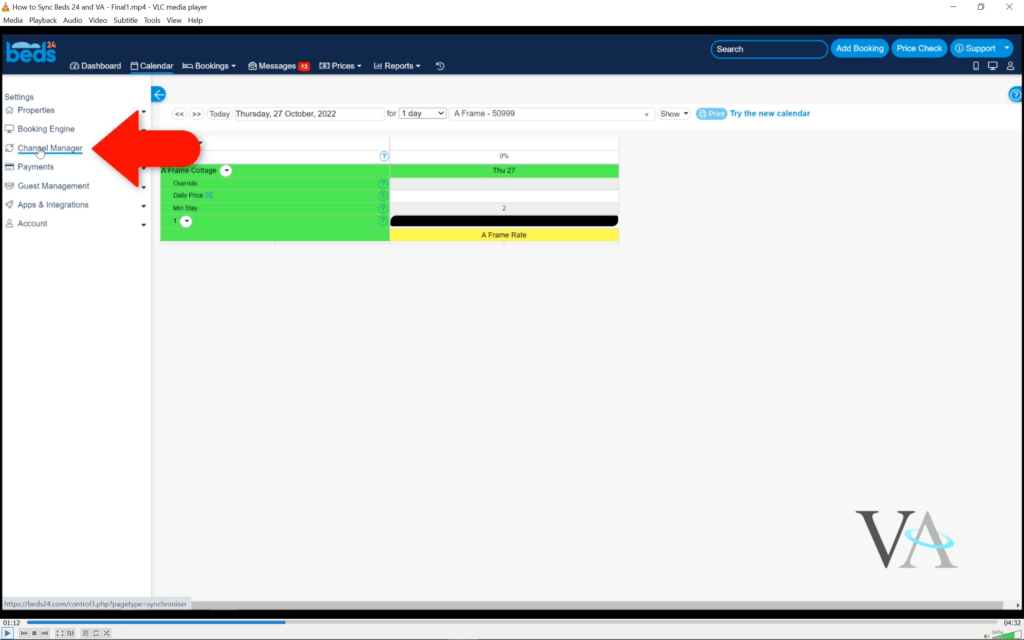Expand the Show dropdown in the calendar toolbar

coord(674,114)
